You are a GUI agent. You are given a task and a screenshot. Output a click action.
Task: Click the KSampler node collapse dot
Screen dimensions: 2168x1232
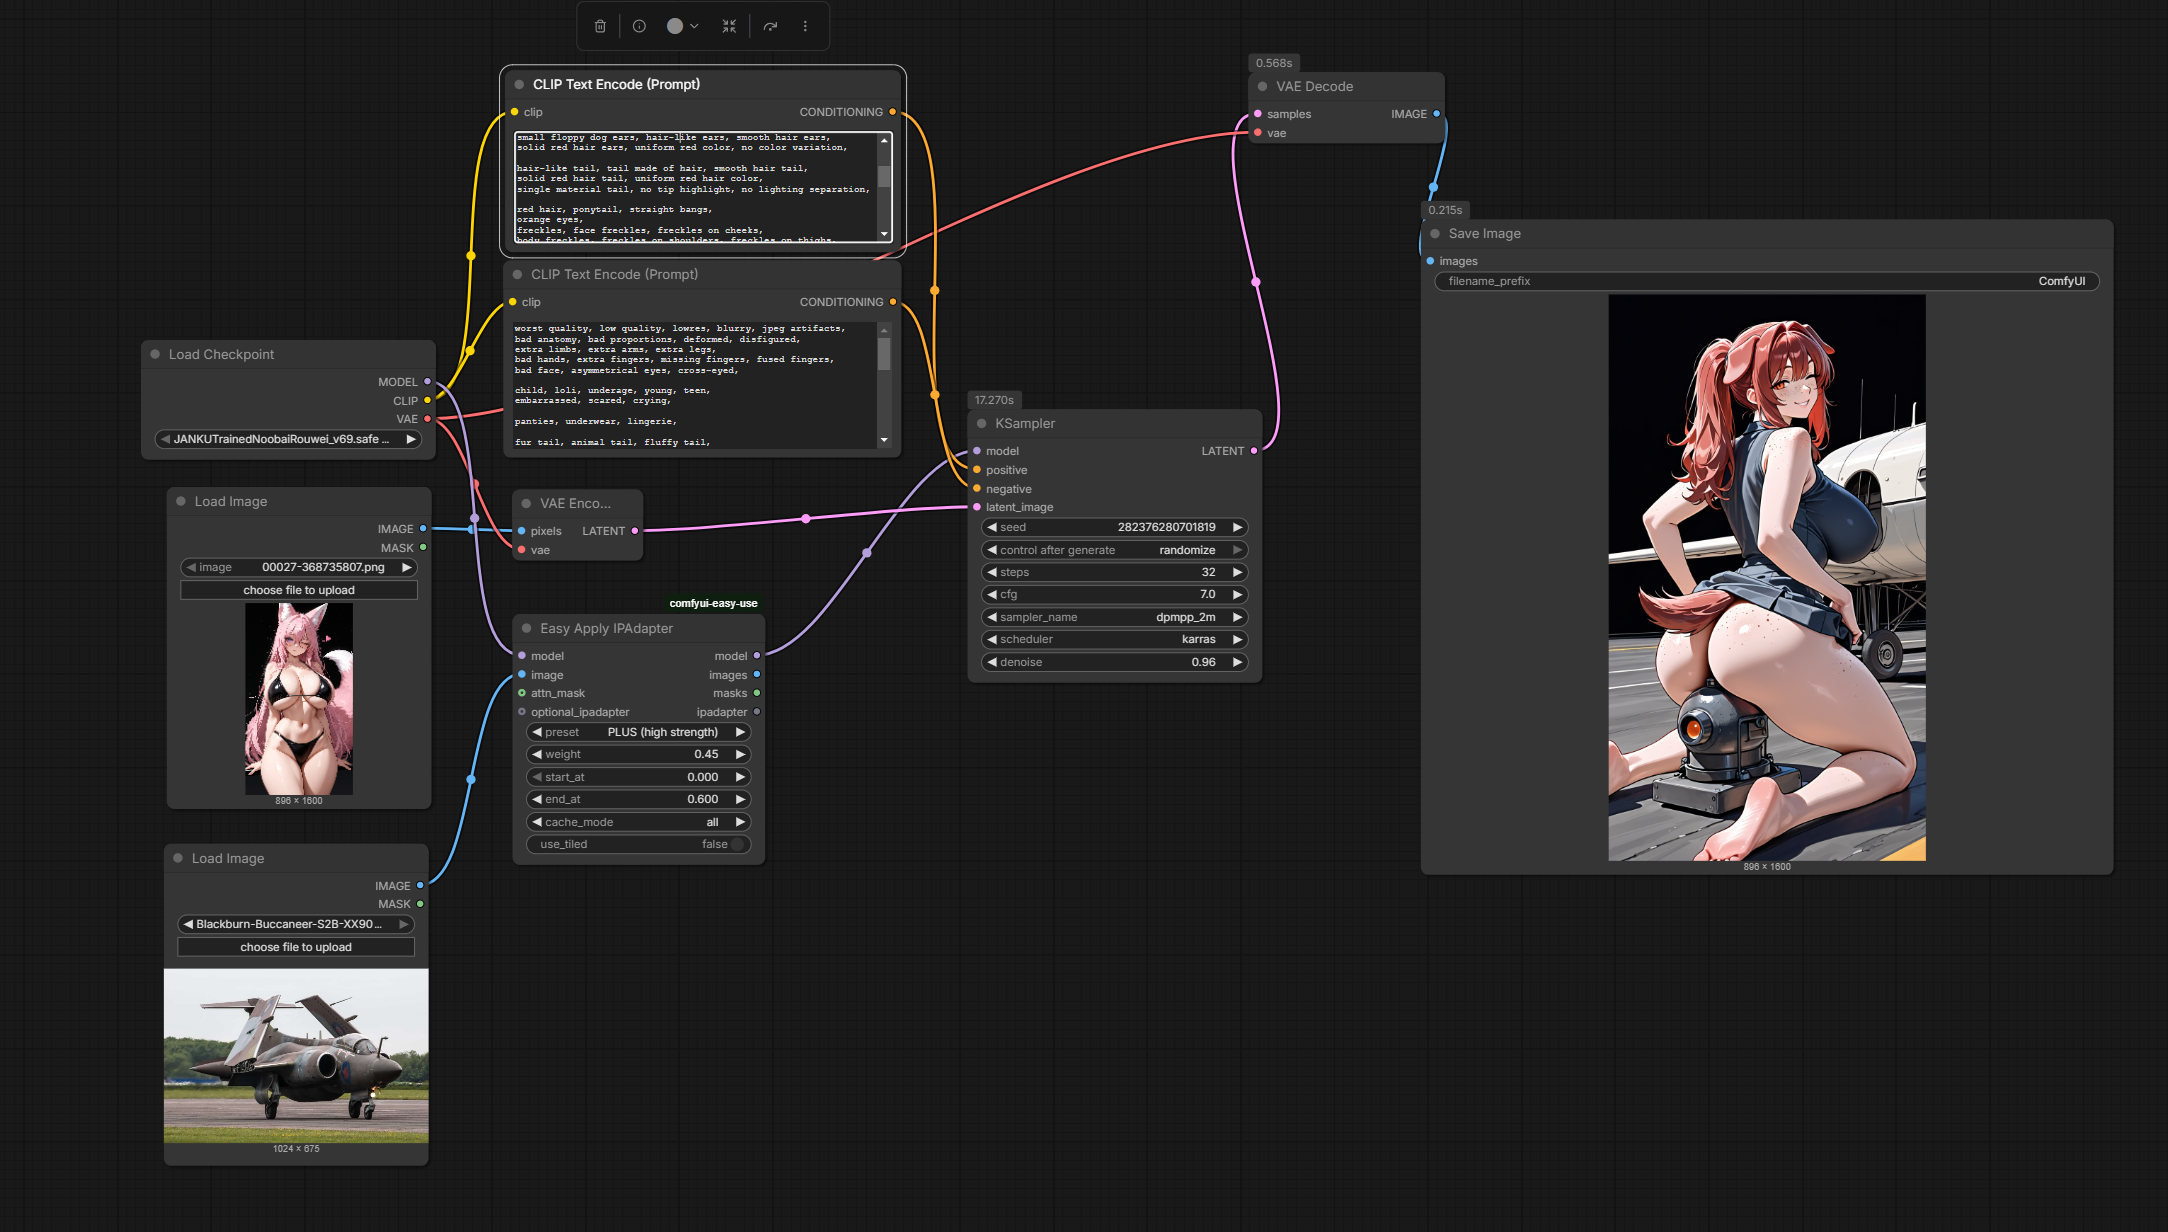[981, 423]
